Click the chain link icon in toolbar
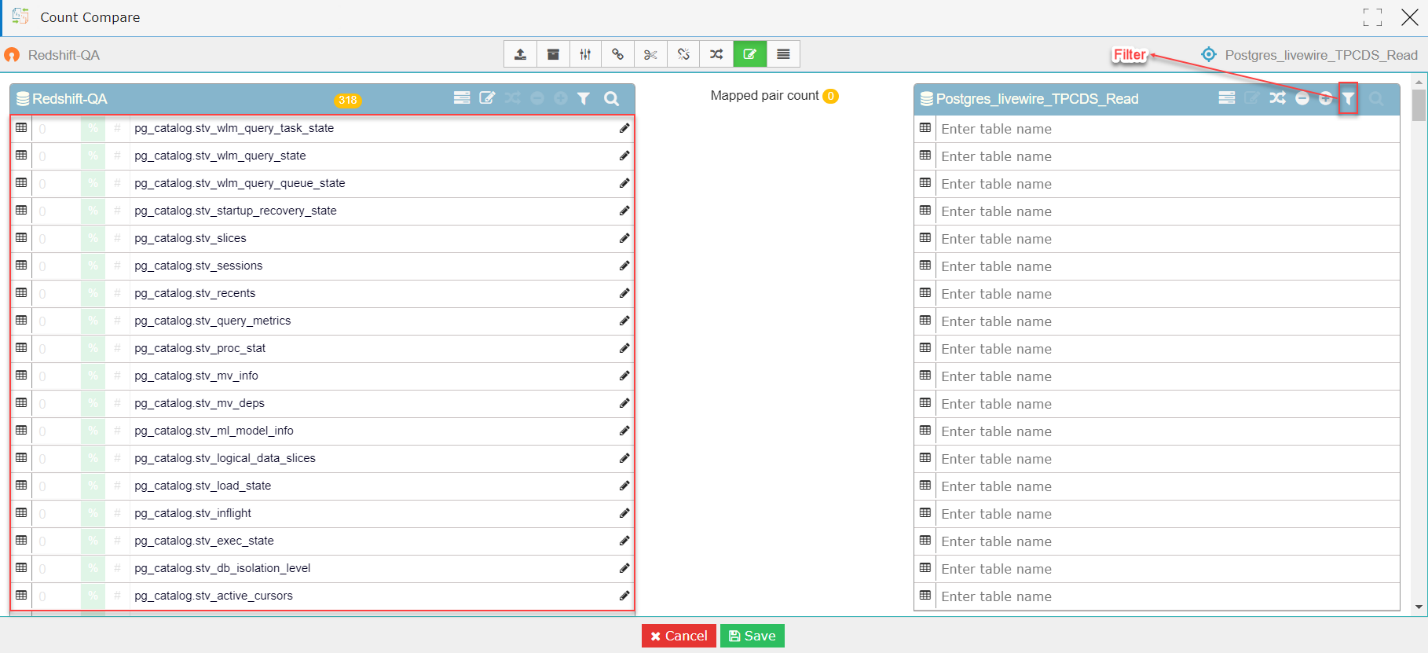This screenshot has height=653, width=1428. (618, 54)
